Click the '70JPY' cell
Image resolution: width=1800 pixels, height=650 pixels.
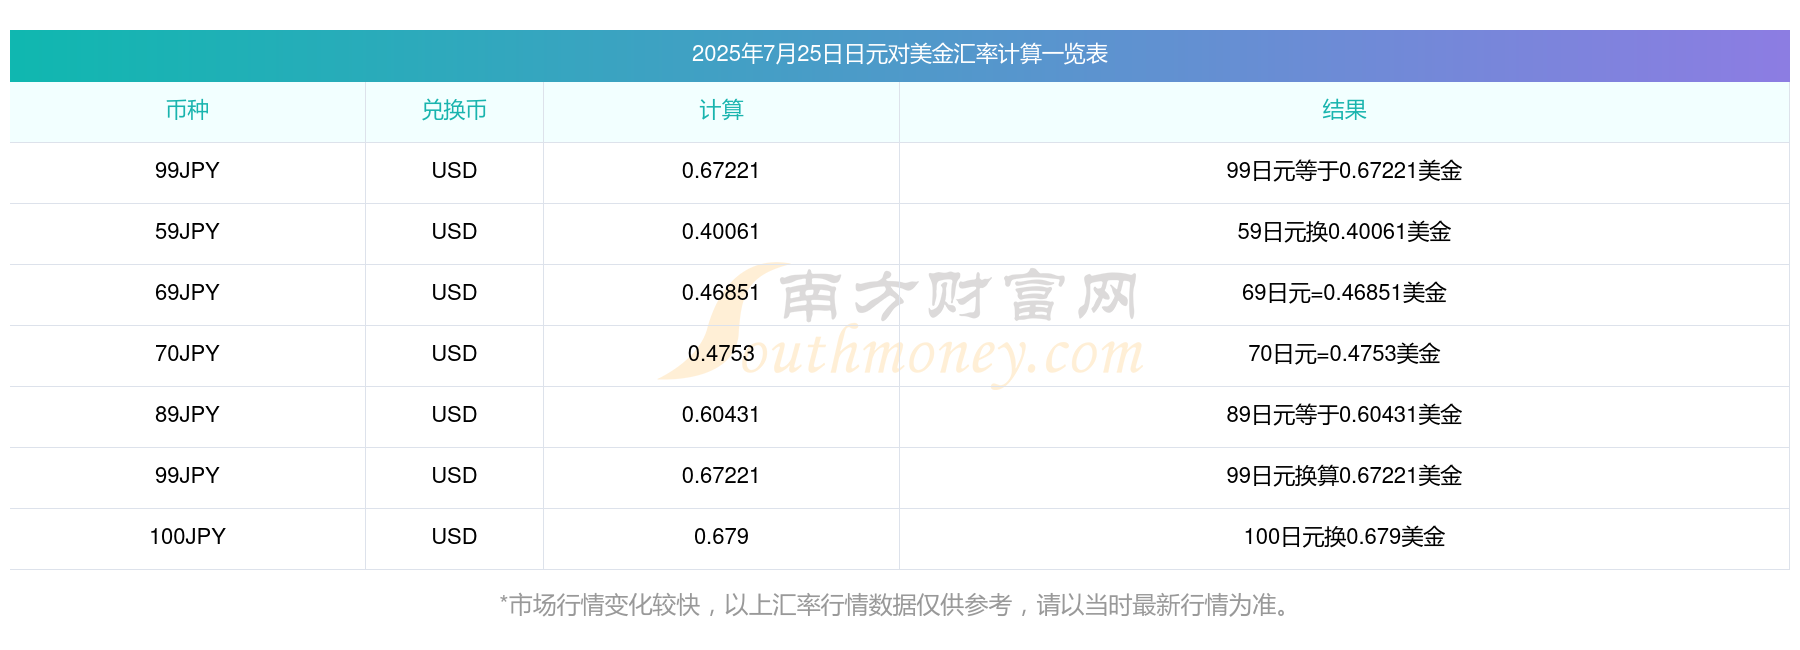click(187, 354)
